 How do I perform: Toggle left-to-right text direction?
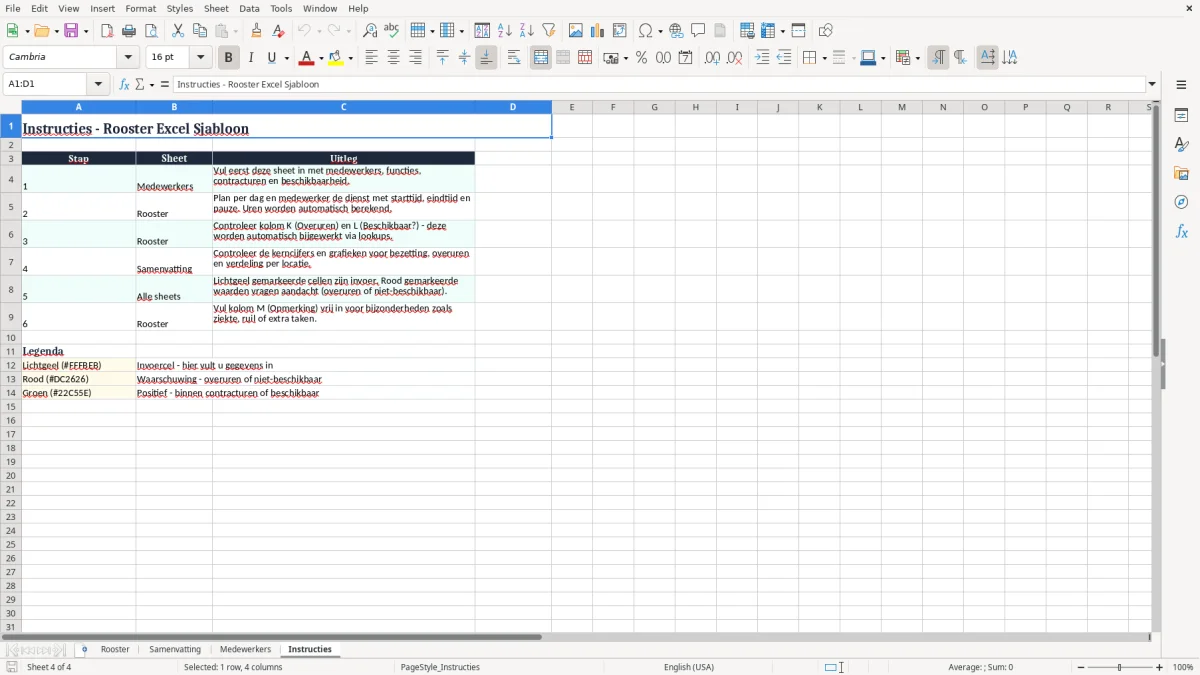(938, 58)
